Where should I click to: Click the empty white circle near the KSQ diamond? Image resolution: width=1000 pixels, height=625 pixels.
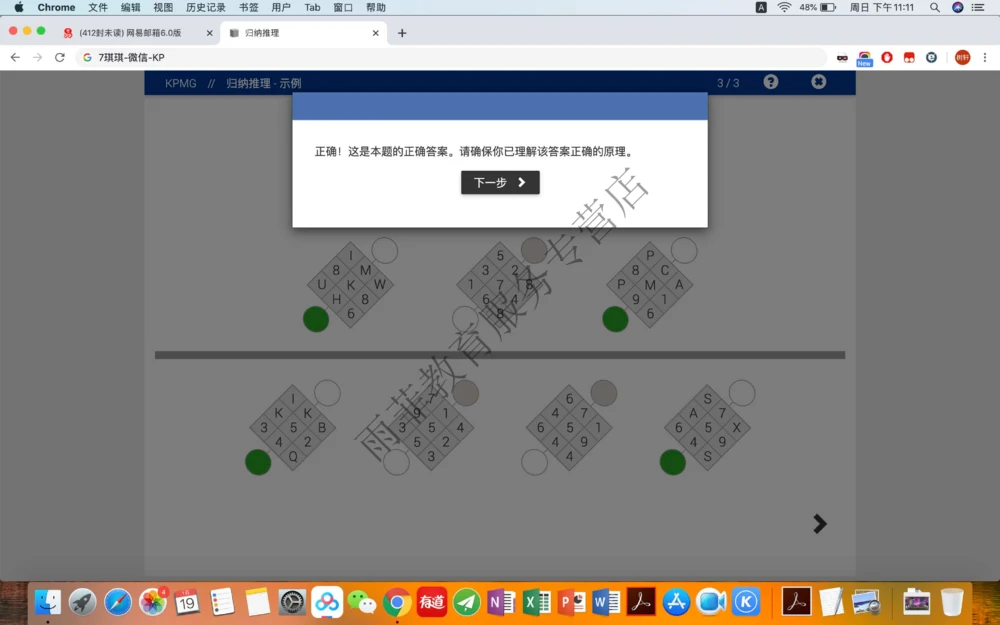tap(327, 392)
